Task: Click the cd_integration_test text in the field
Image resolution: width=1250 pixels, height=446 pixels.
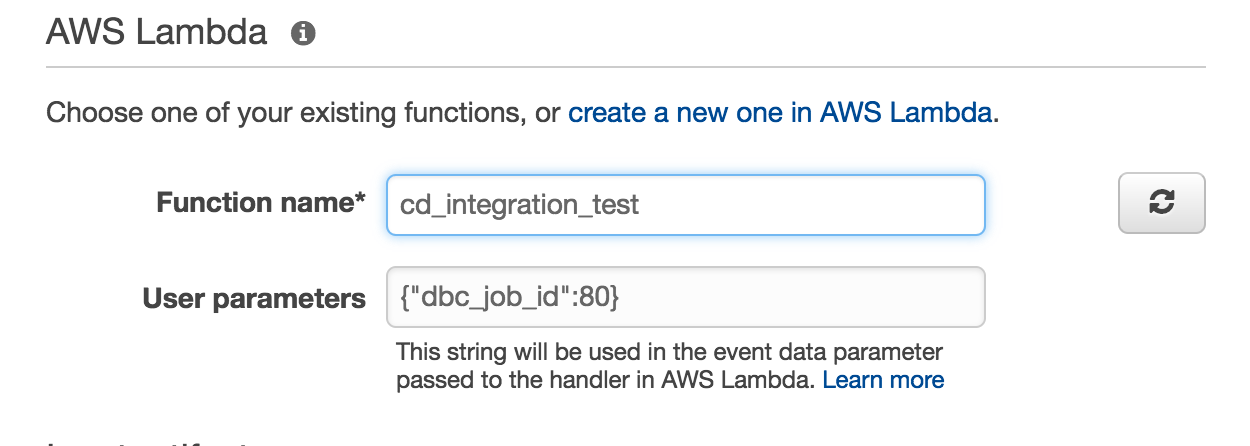Action: tap(519, 205)
